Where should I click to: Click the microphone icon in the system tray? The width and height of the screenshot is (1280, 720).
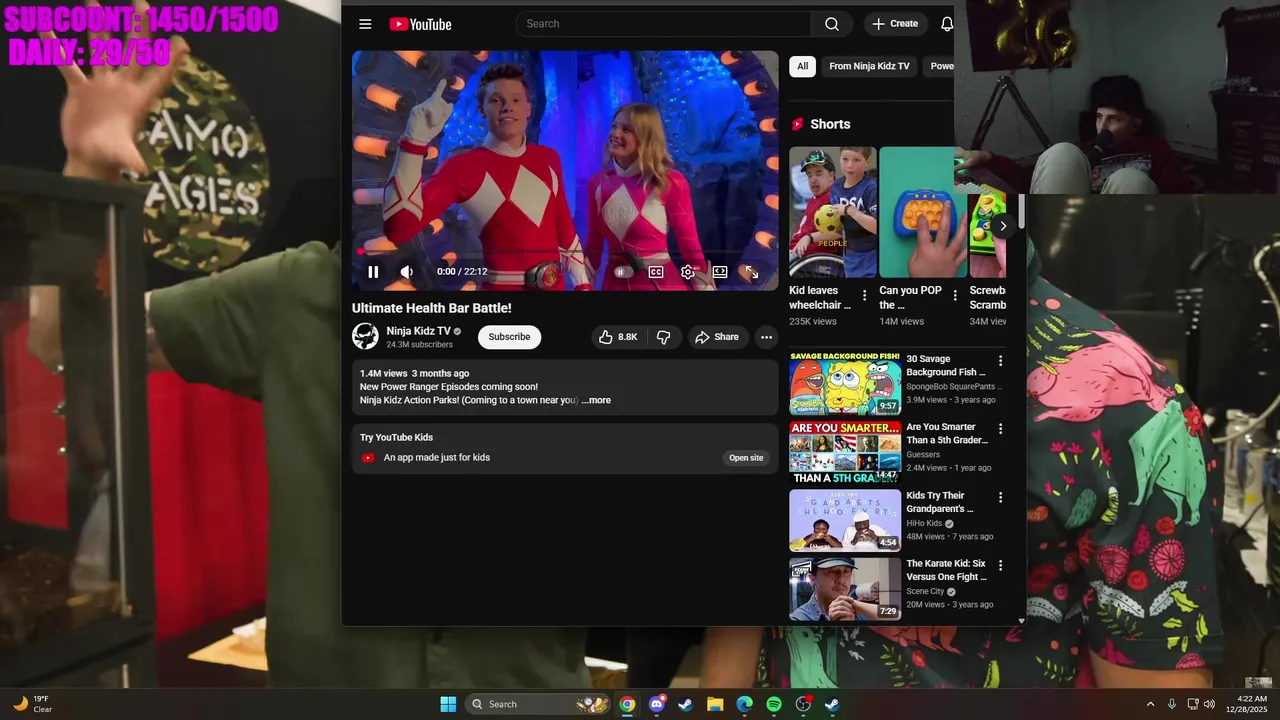coord(1172,704)
